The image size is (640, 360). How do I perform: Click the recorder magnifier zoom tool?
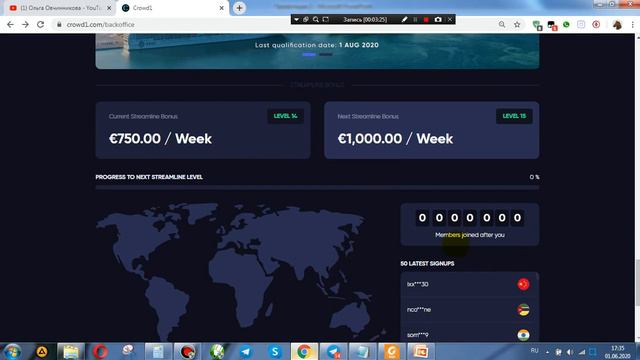coord(316,19)
